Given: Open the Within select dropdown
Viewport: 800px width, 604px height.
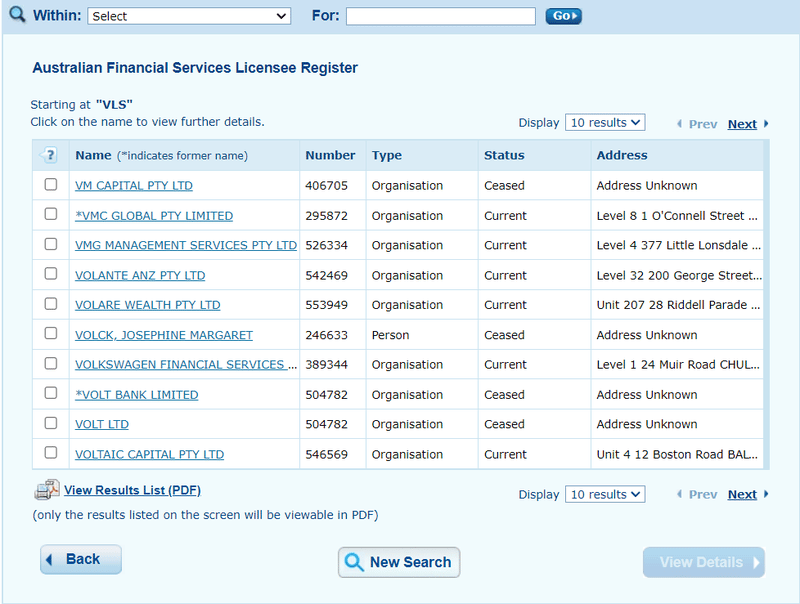Looking at the screenshot, I should (x=189, y=16).
